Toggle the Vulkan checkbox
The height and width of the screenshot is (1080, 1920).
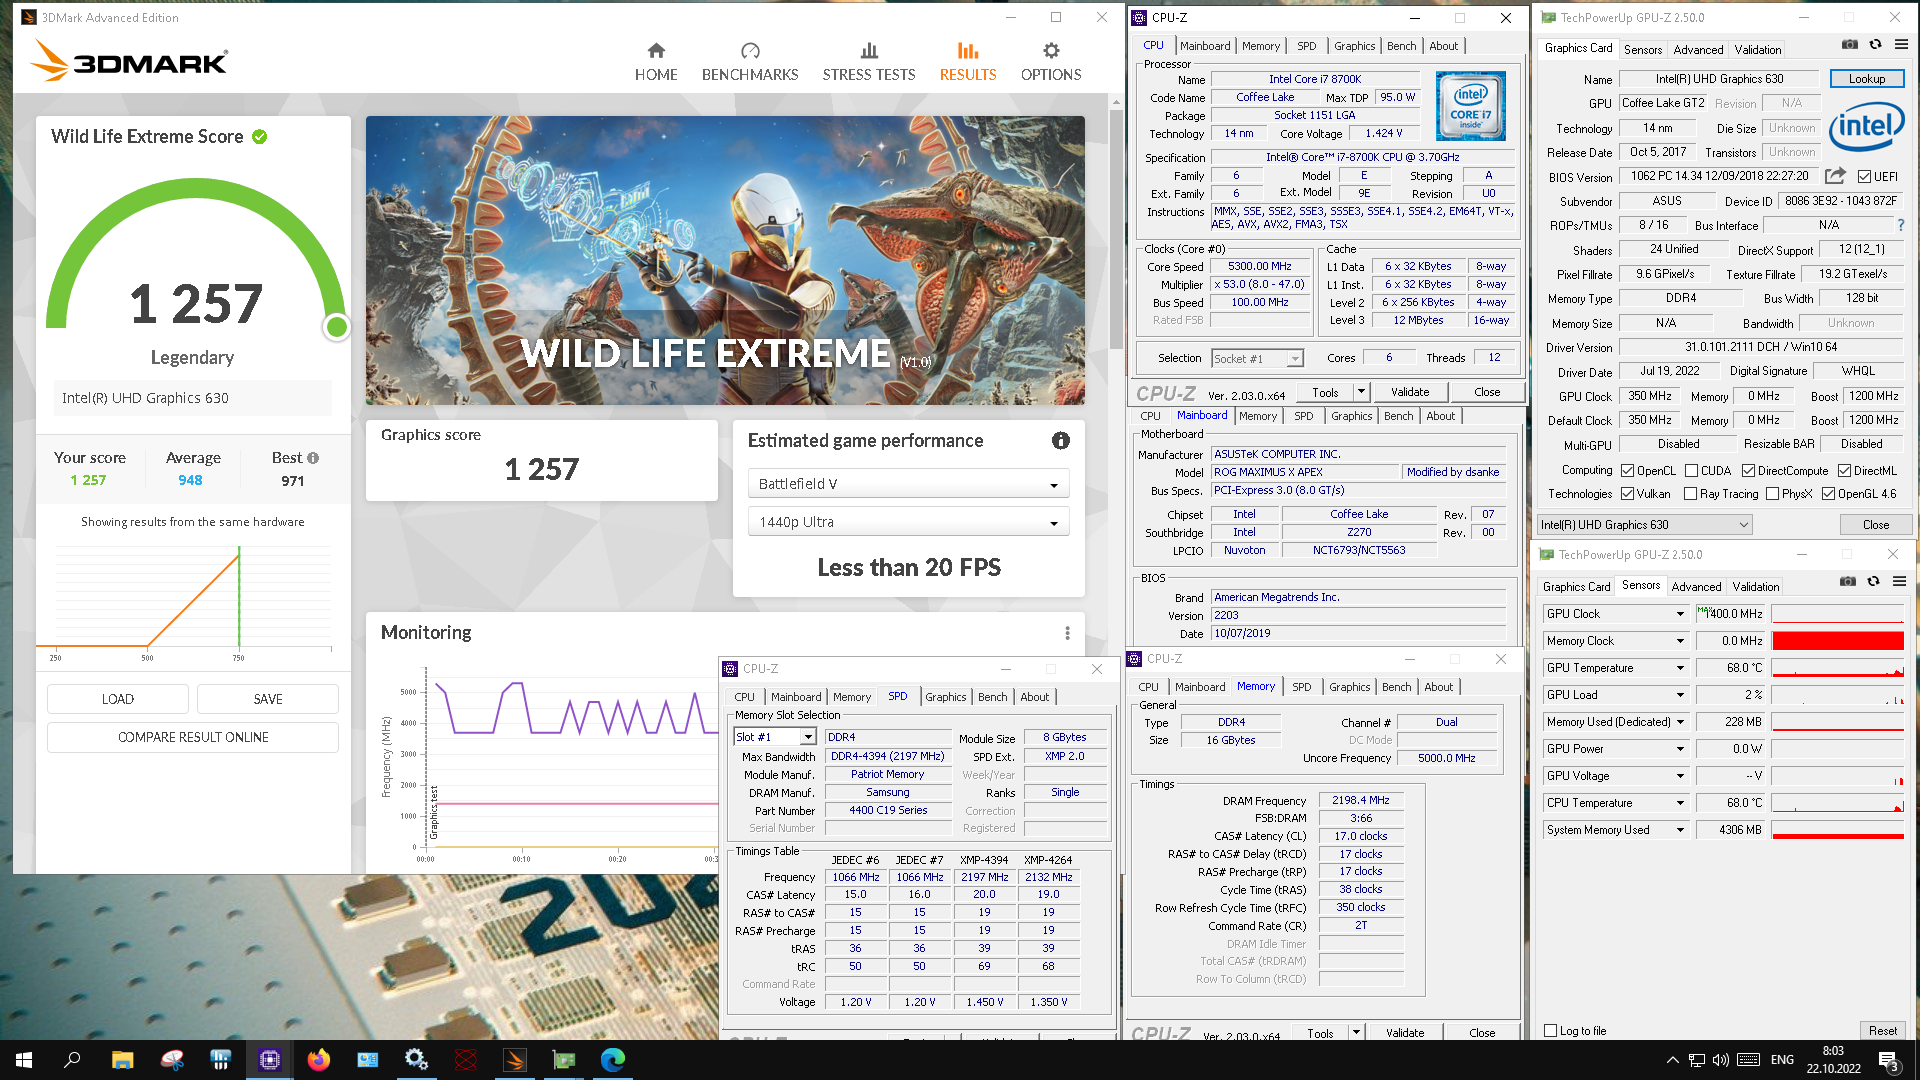pos(1628,494)
